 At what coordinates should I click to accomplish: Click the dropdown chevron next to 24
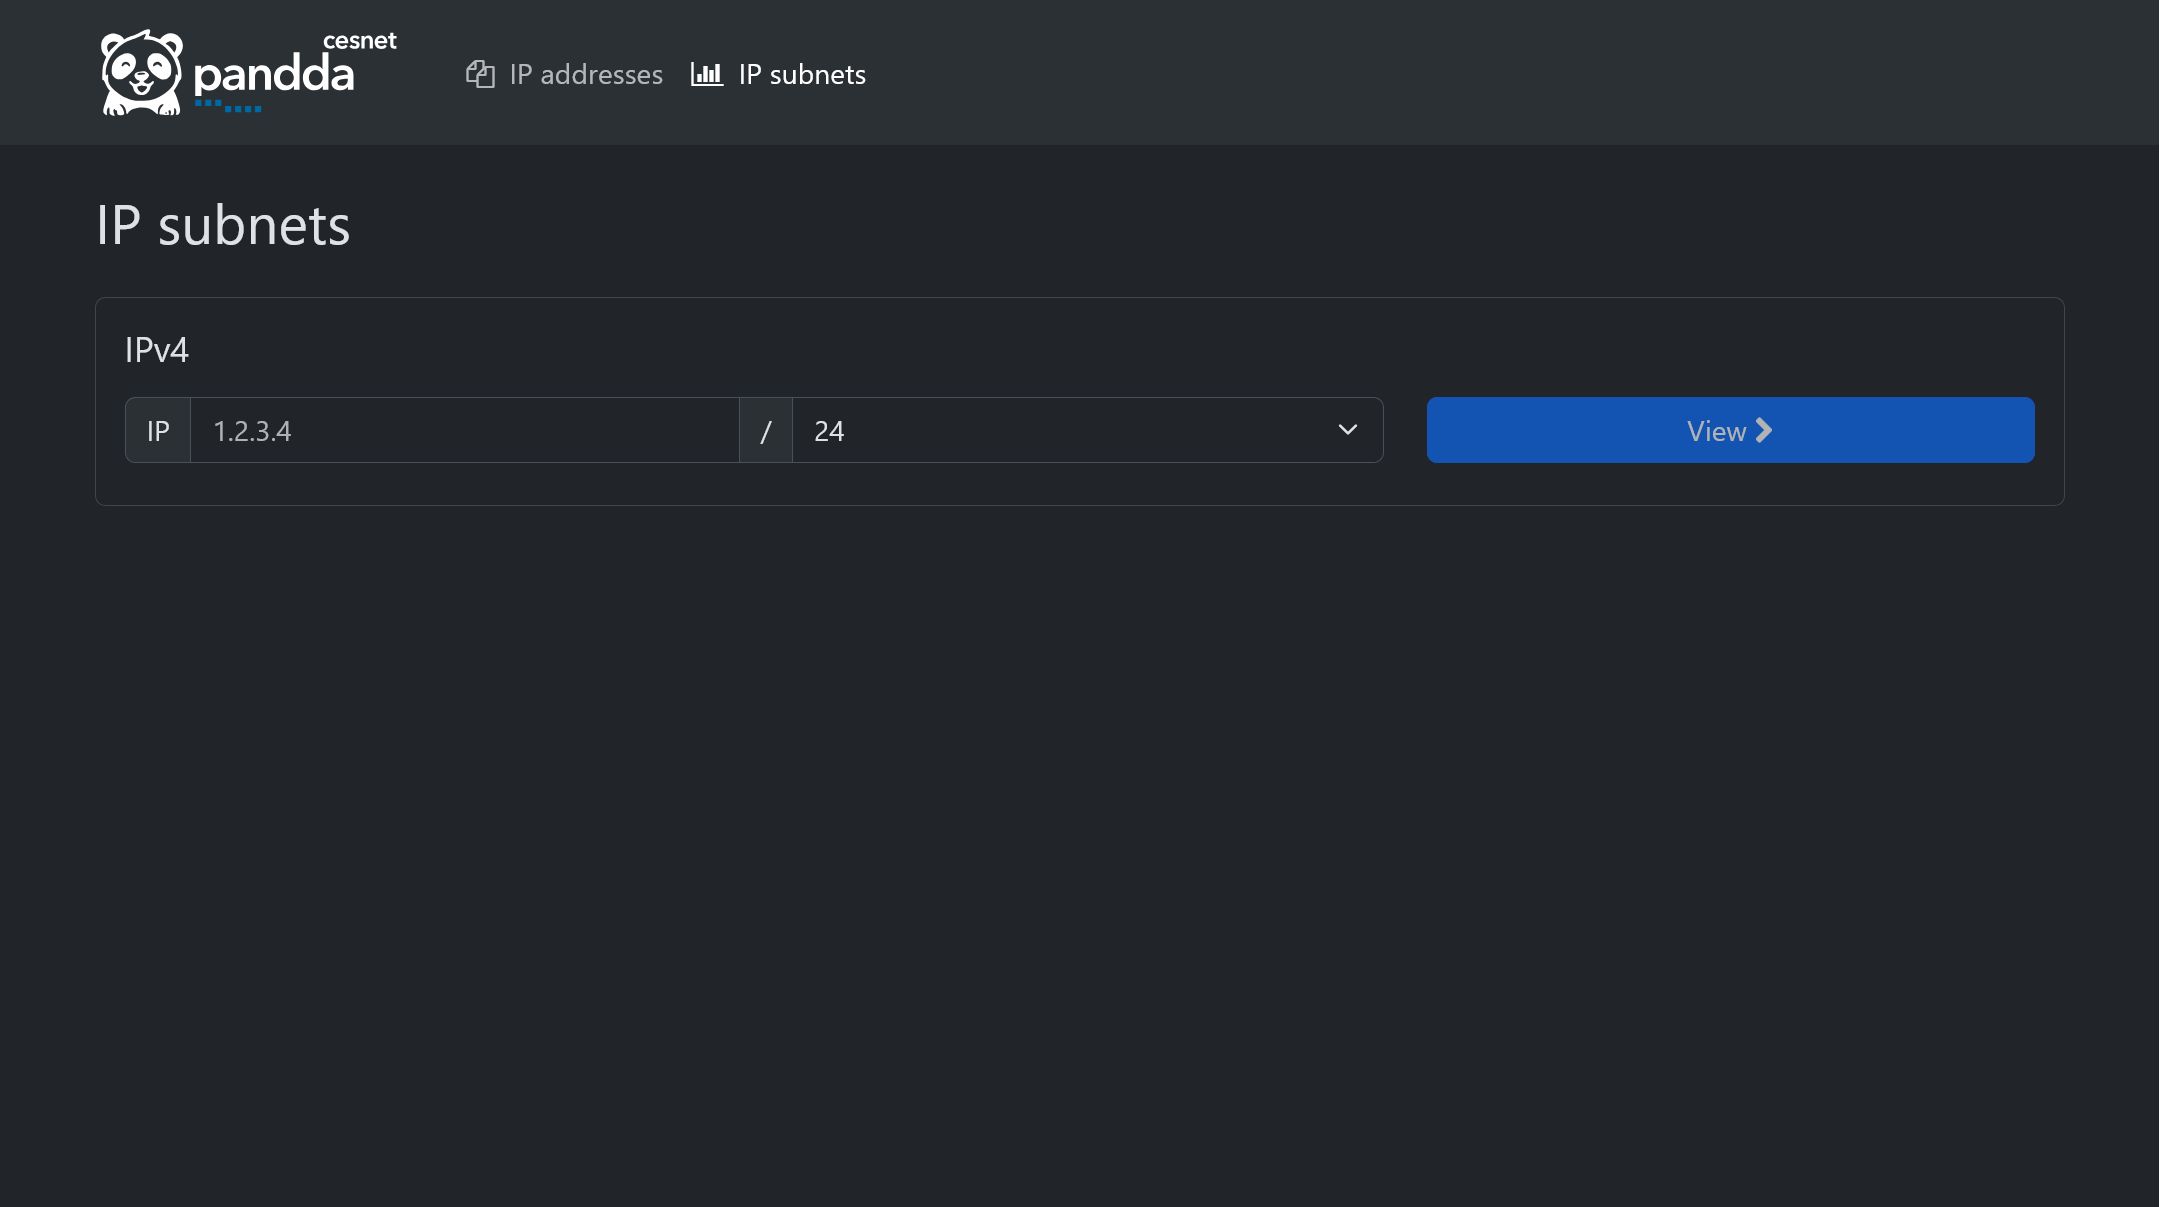click(1347, 430)
